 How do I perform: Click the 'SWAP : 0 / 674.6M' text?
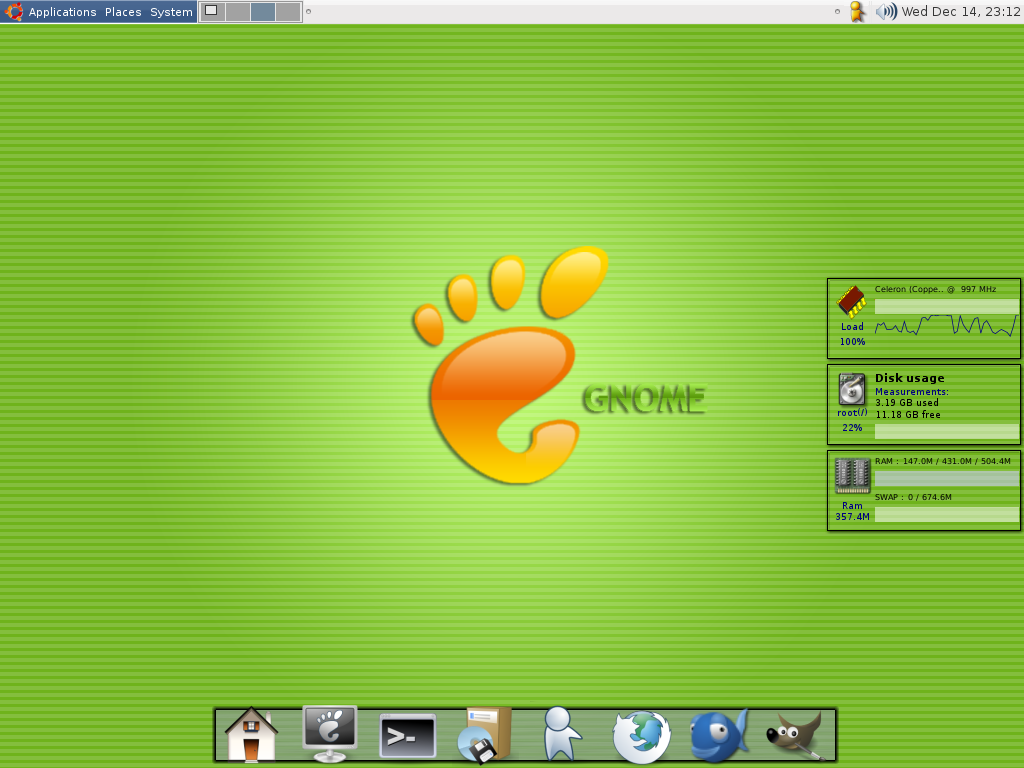913,497
